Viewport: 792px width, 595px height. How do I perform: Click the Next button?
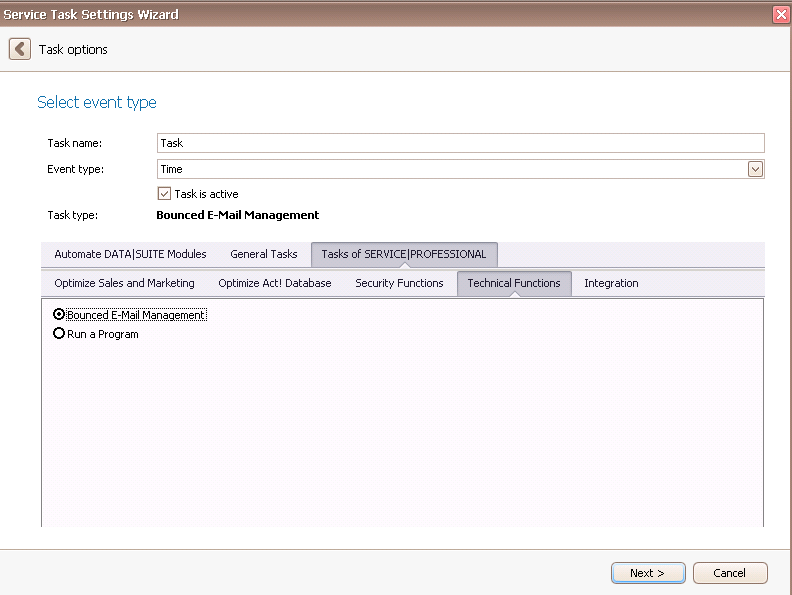pos(648,573)
